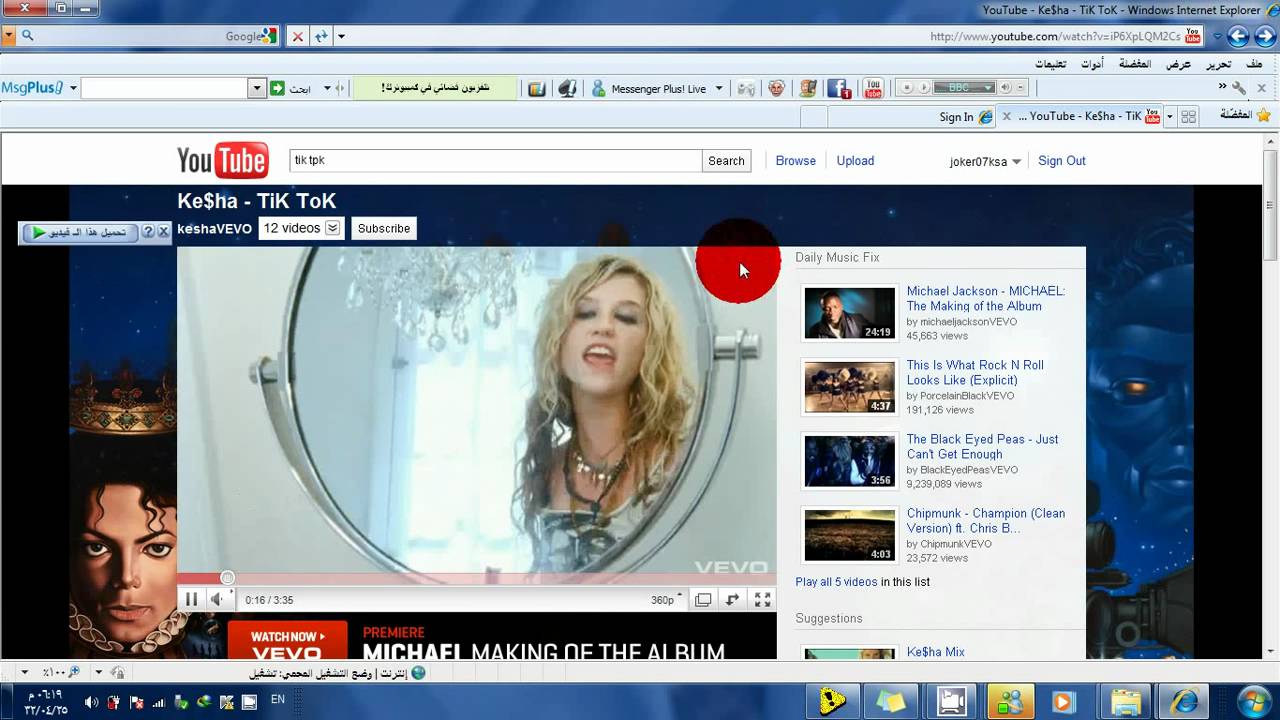Screen dimensions: 1280x720
Task: Click the progress bar scrubber handle
Action: pyautogui.click(x=227, y=578)
